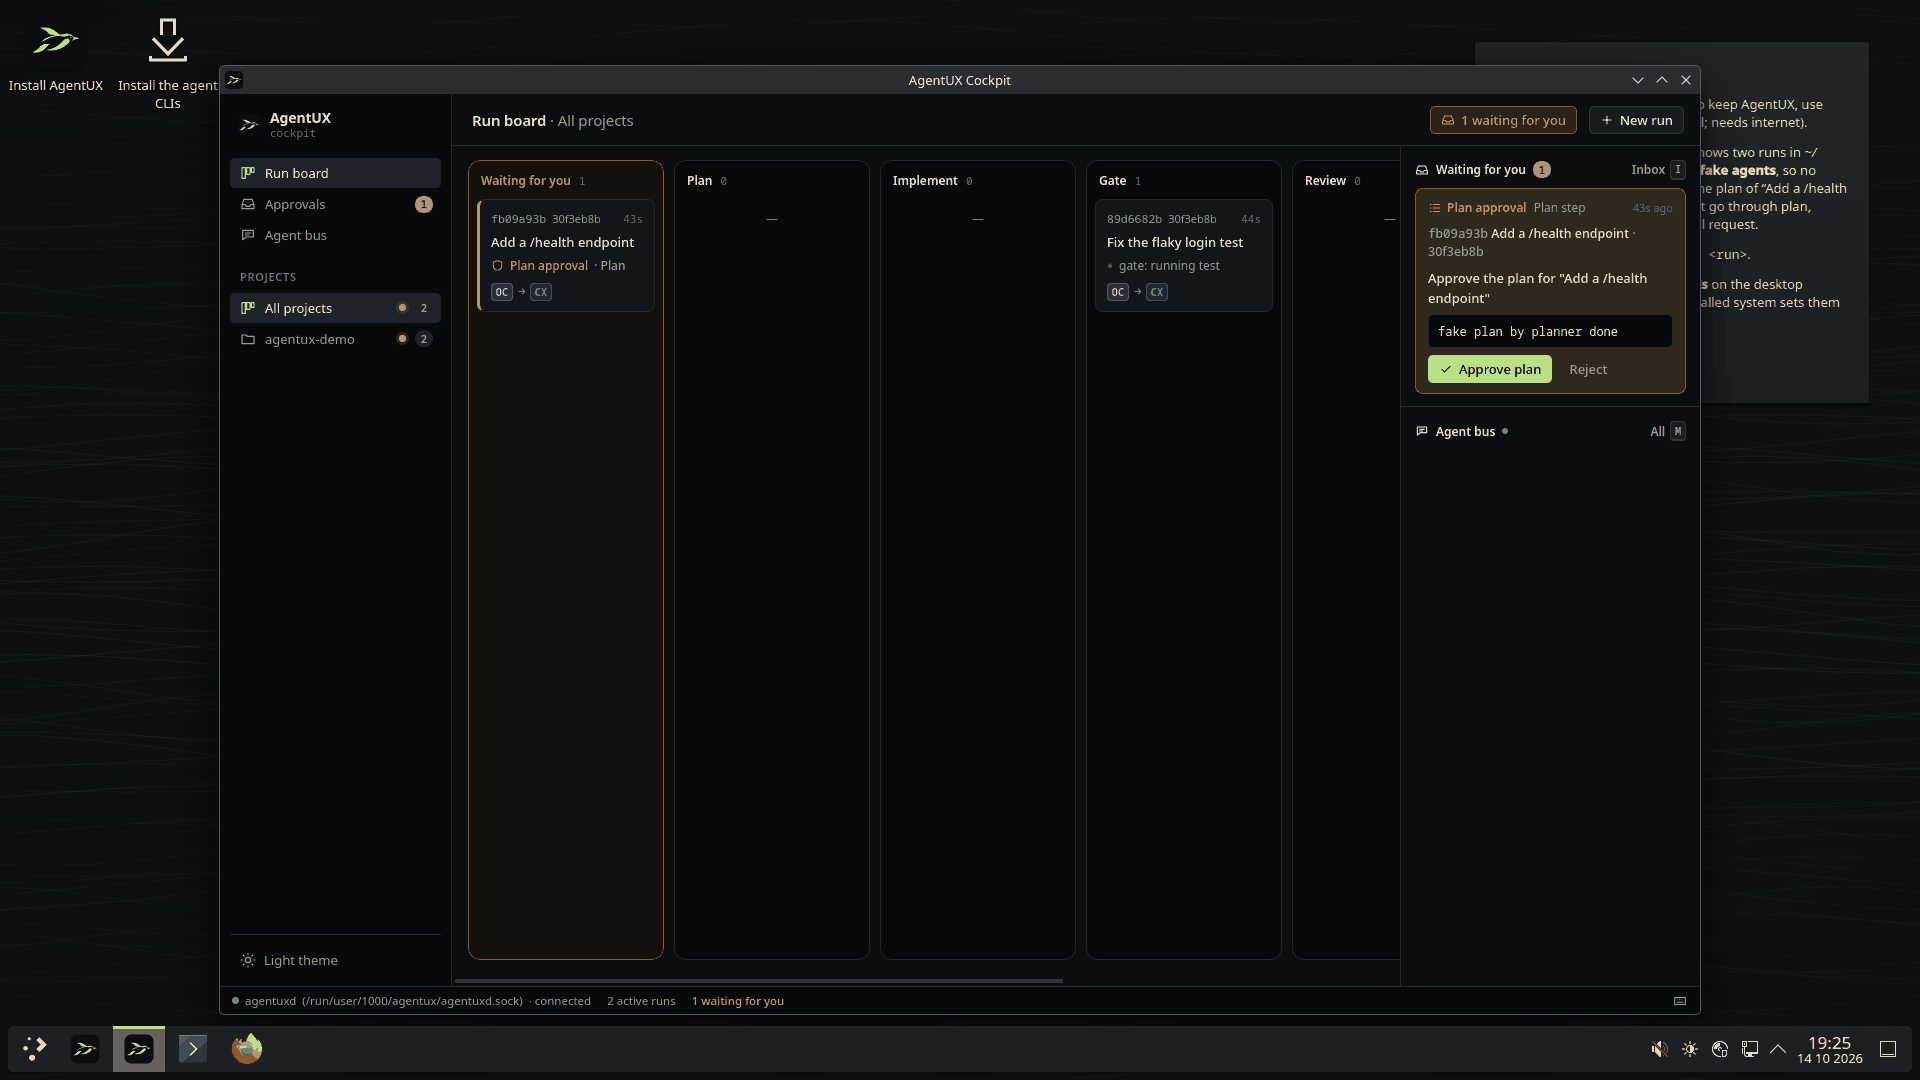Open the Install AgentUX desktop icon

[55, 56]
